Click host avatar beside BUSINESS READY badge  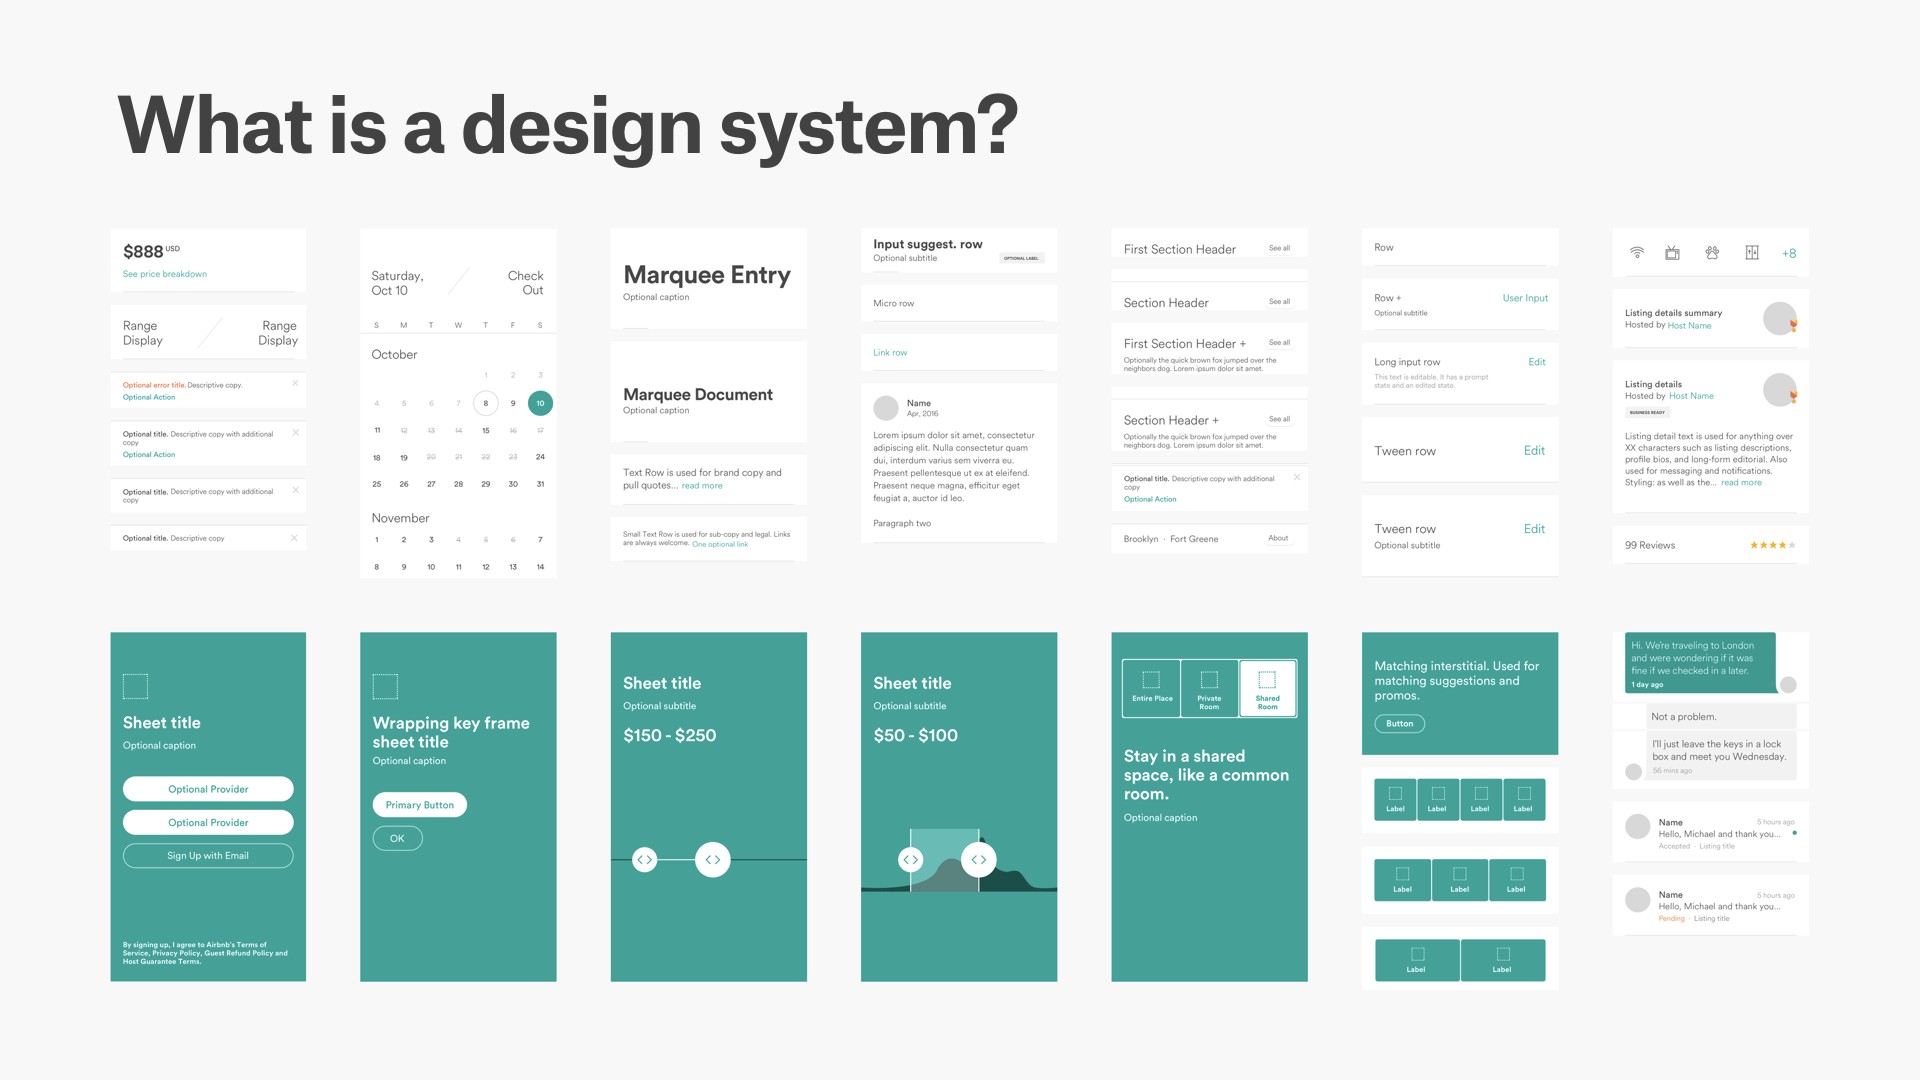pos(1779,390)
